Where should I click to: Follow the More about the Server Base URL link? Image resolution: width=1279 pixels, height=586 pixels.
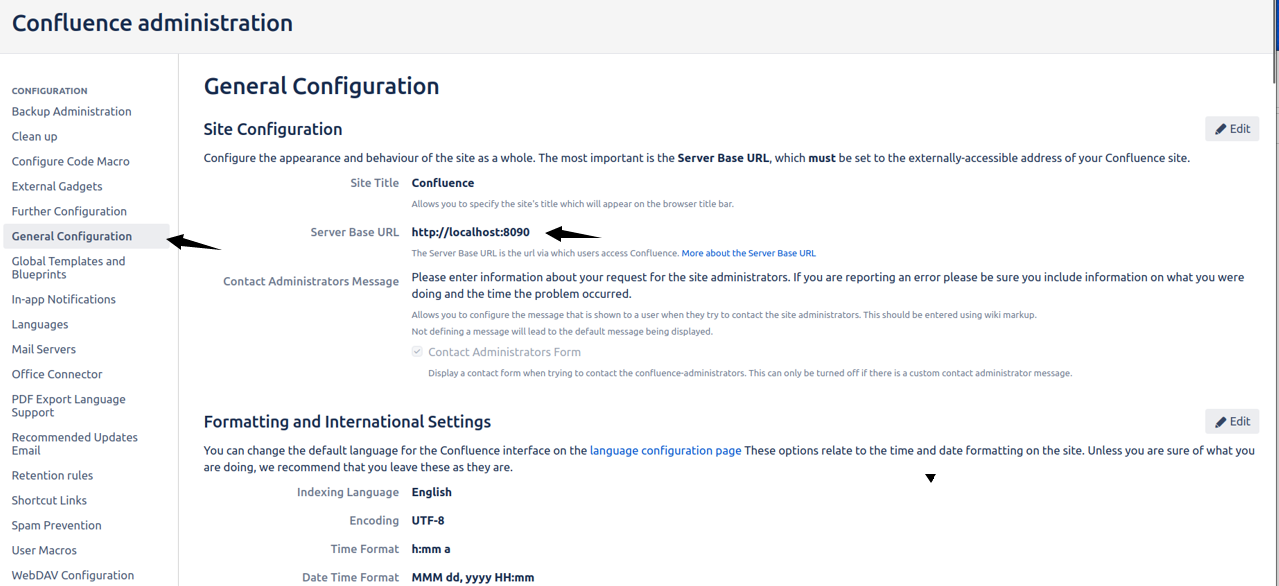[748, 253]
